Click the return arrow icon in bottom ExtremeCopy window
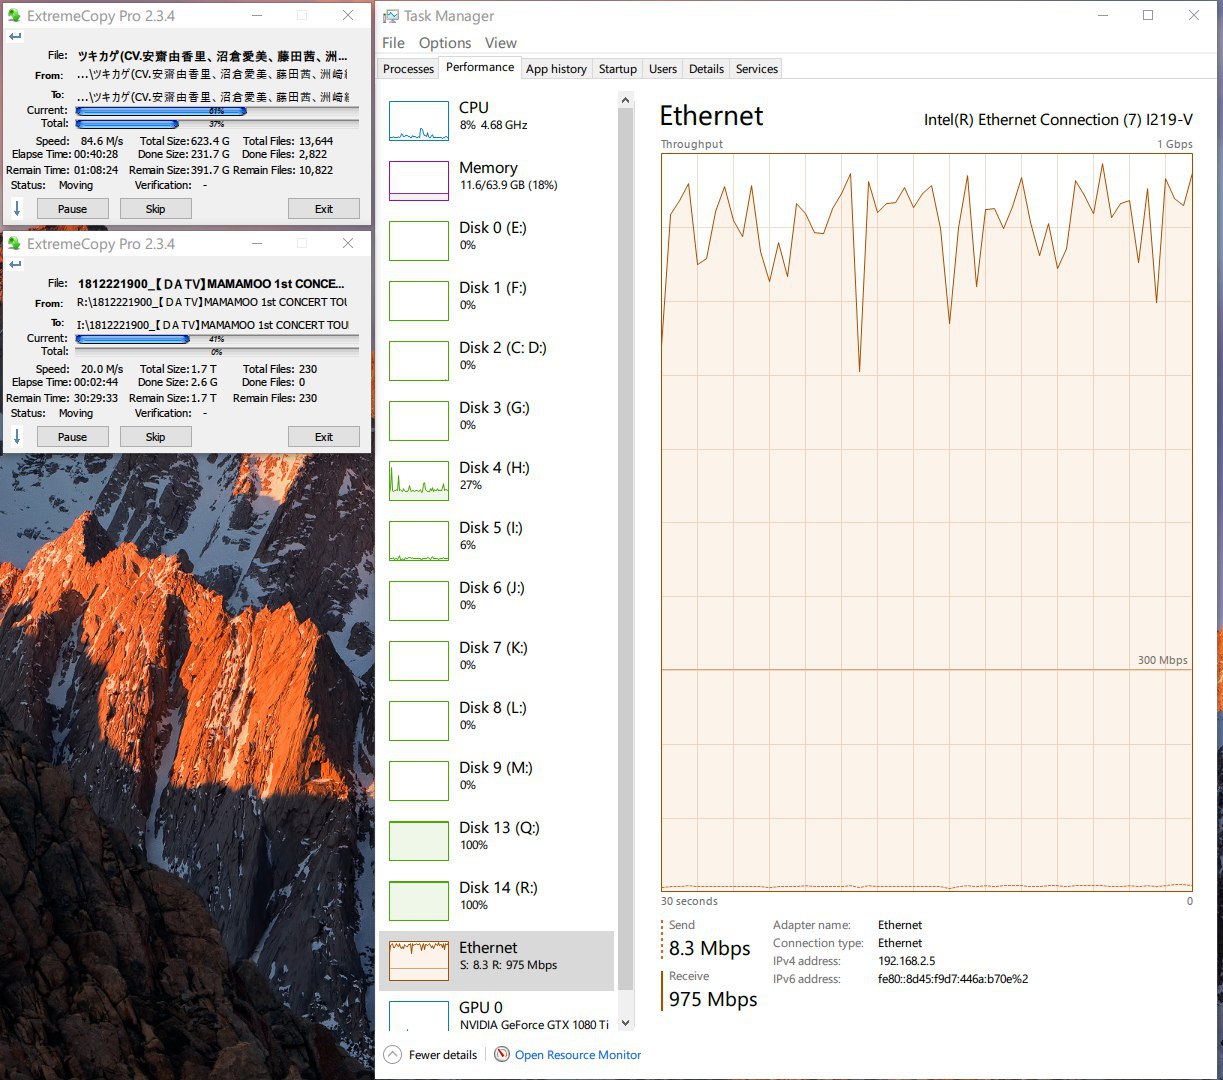 [x=15, y=265]
